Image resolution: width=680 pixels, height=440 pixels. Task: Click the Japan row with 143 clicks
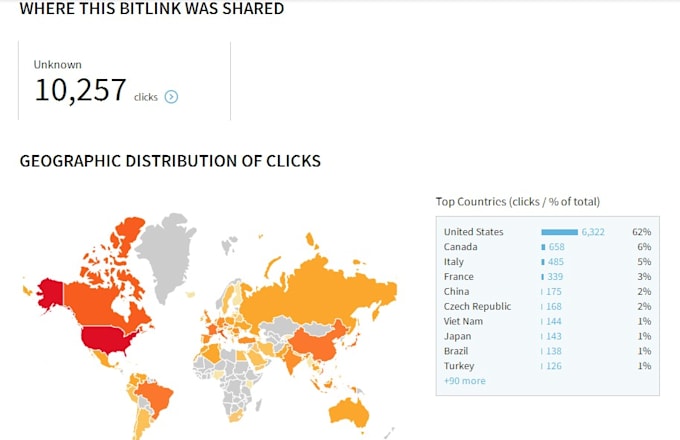coord(459,336)
